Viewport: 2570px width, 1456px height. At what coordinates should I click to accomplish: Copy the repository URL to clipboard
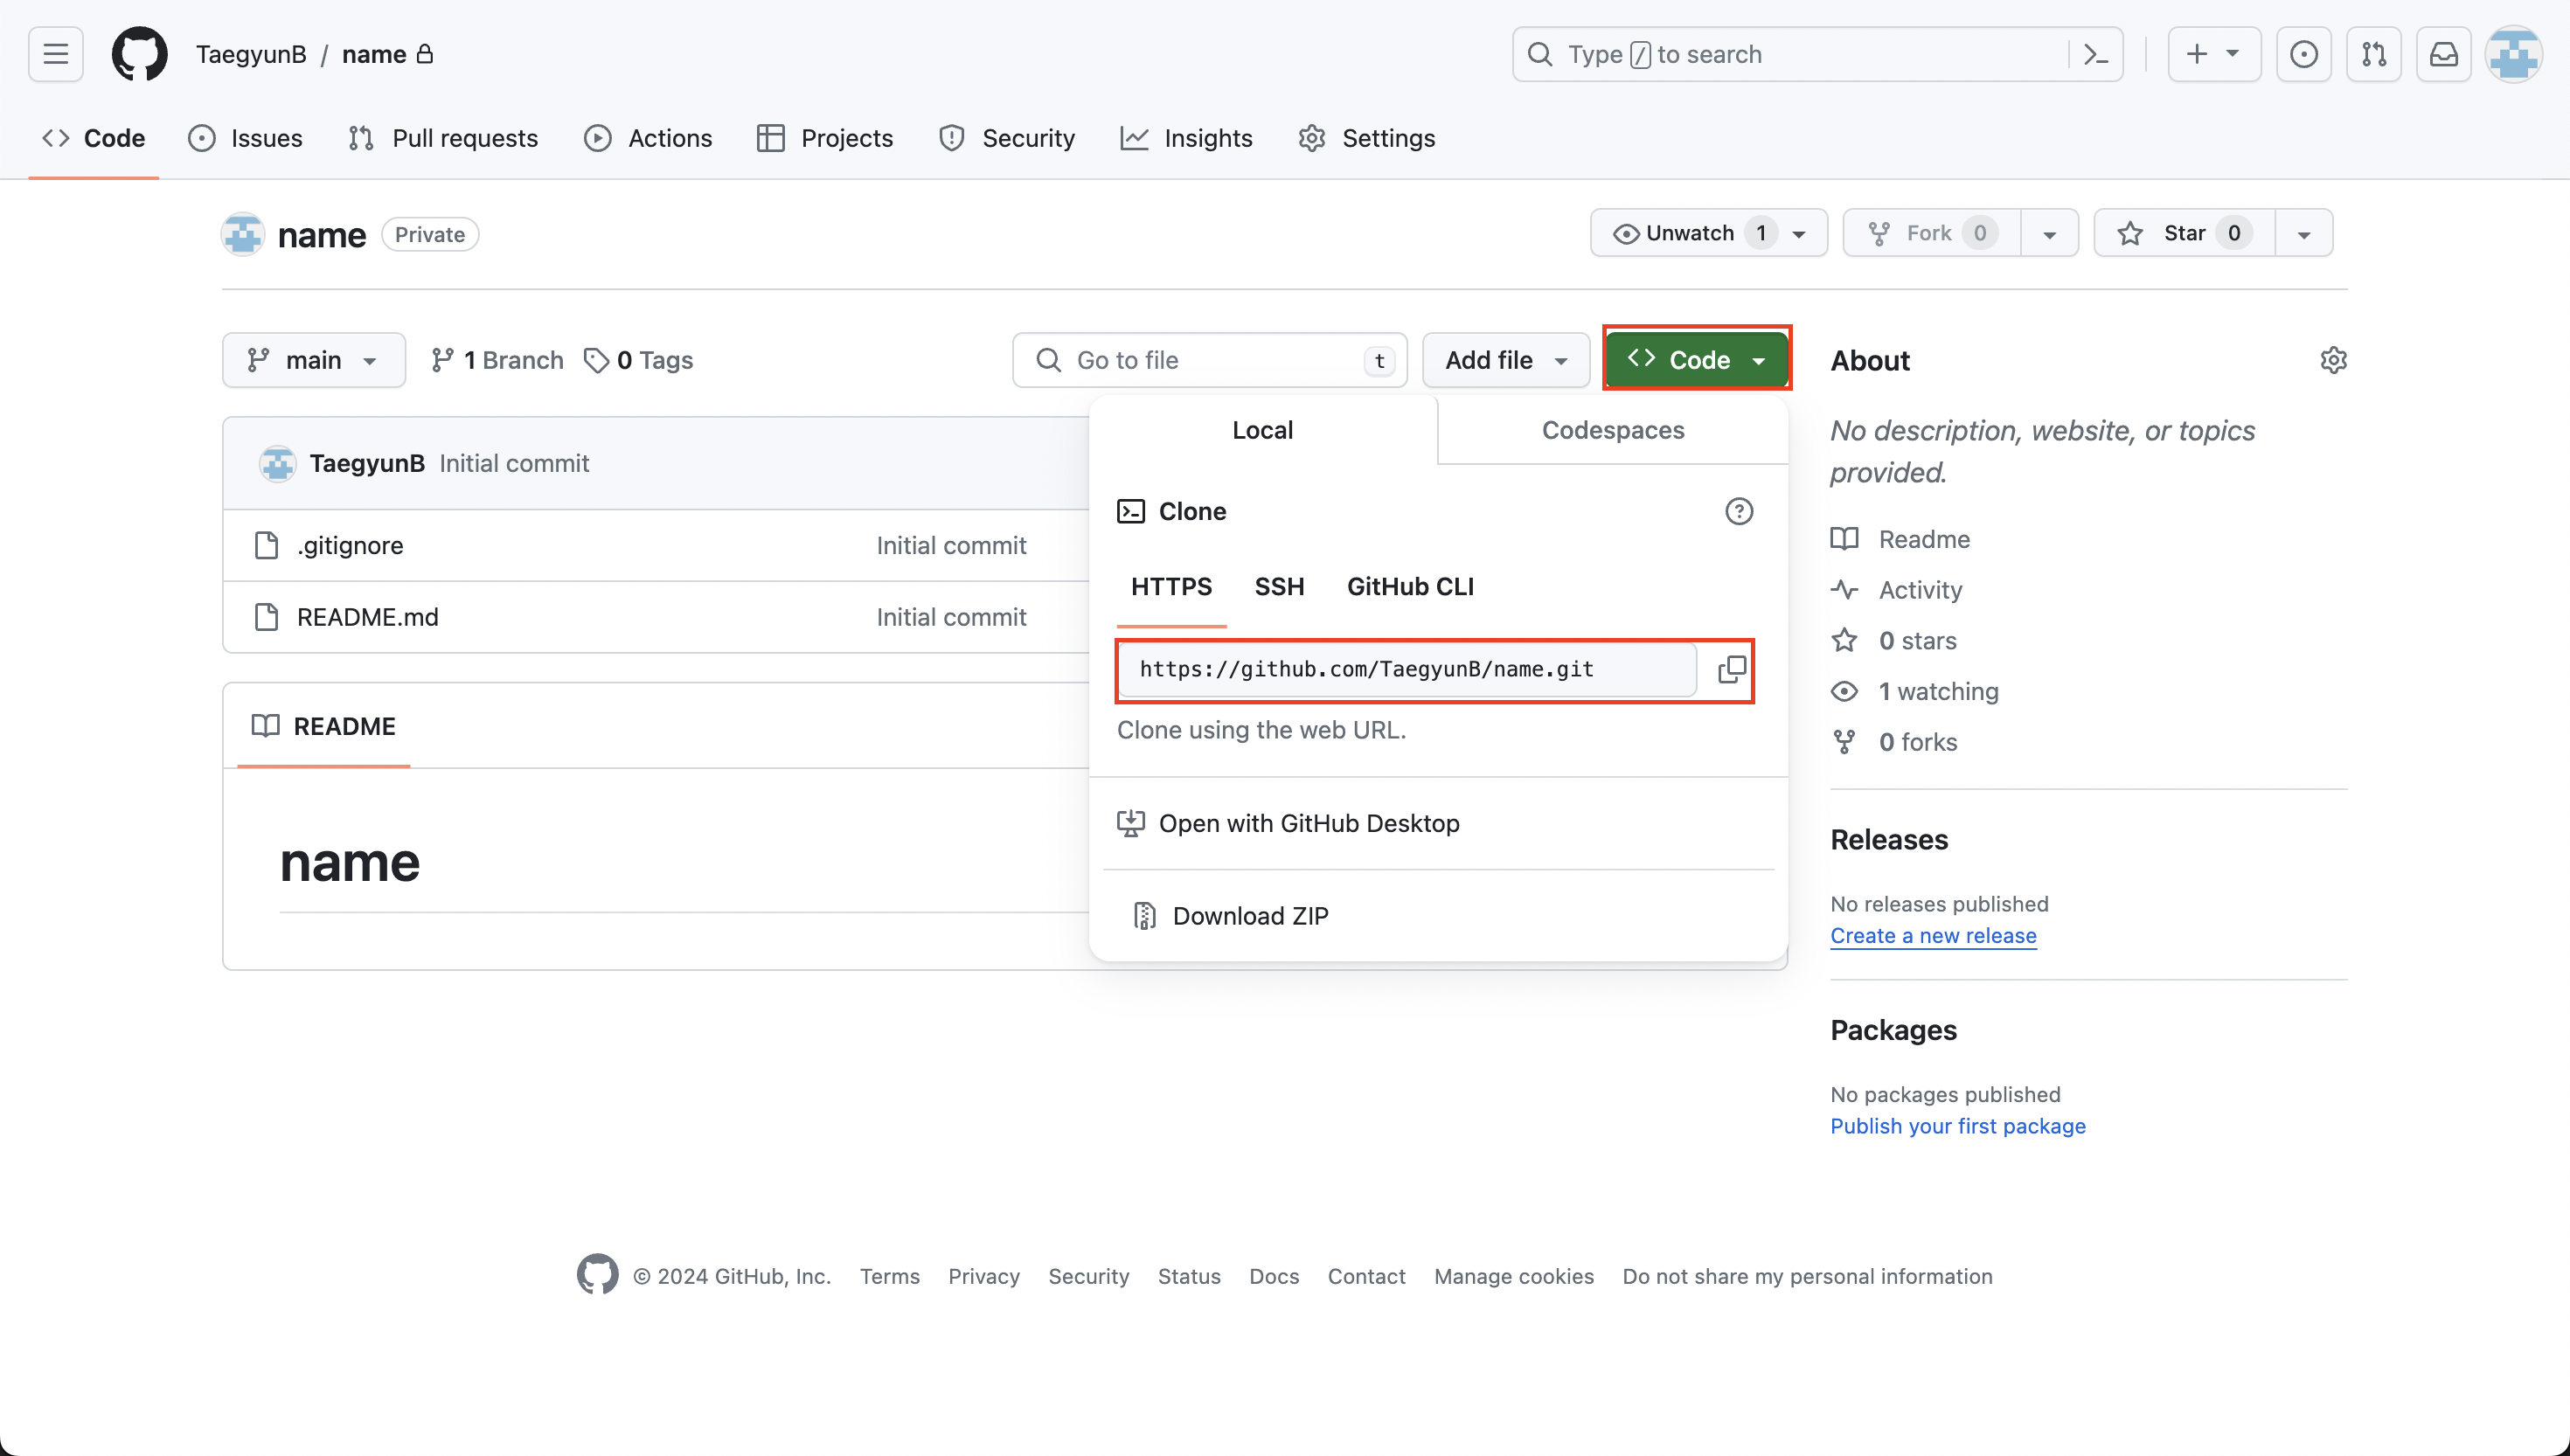click(x=1731, y=669)
